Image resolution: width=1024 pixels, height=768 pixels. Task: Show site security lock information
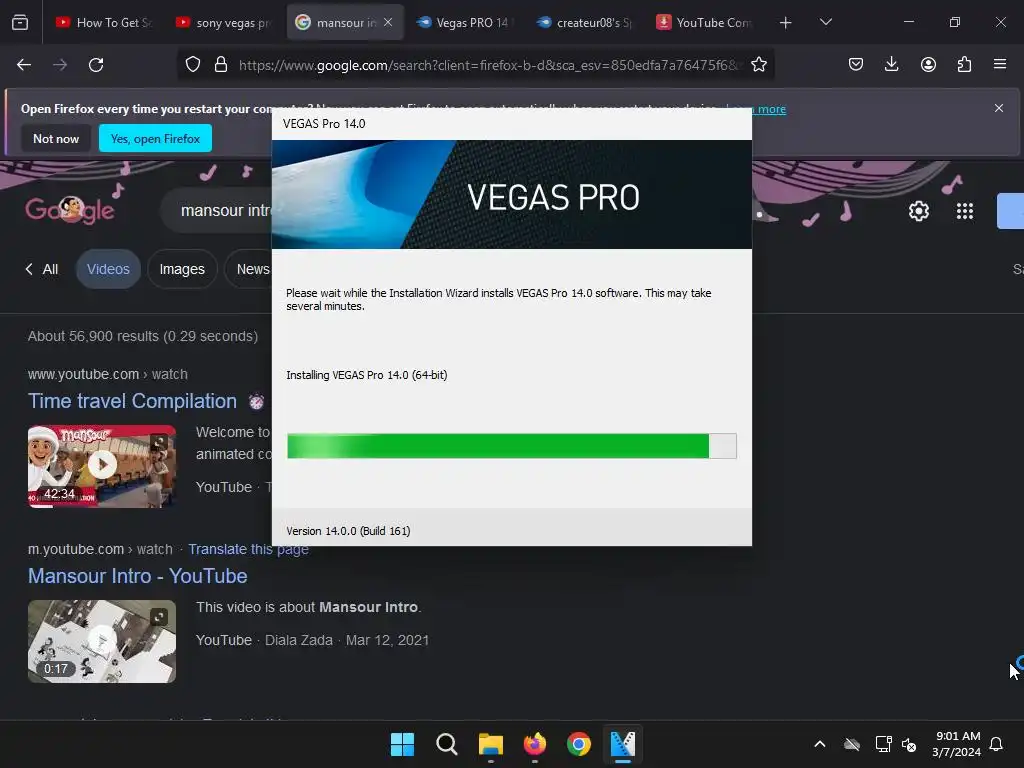click(221, 65)
